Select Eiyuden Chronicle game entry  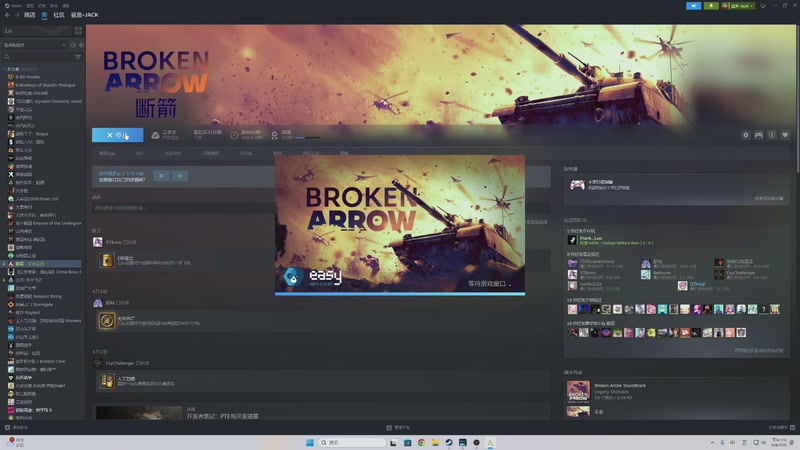click(43, 102)
